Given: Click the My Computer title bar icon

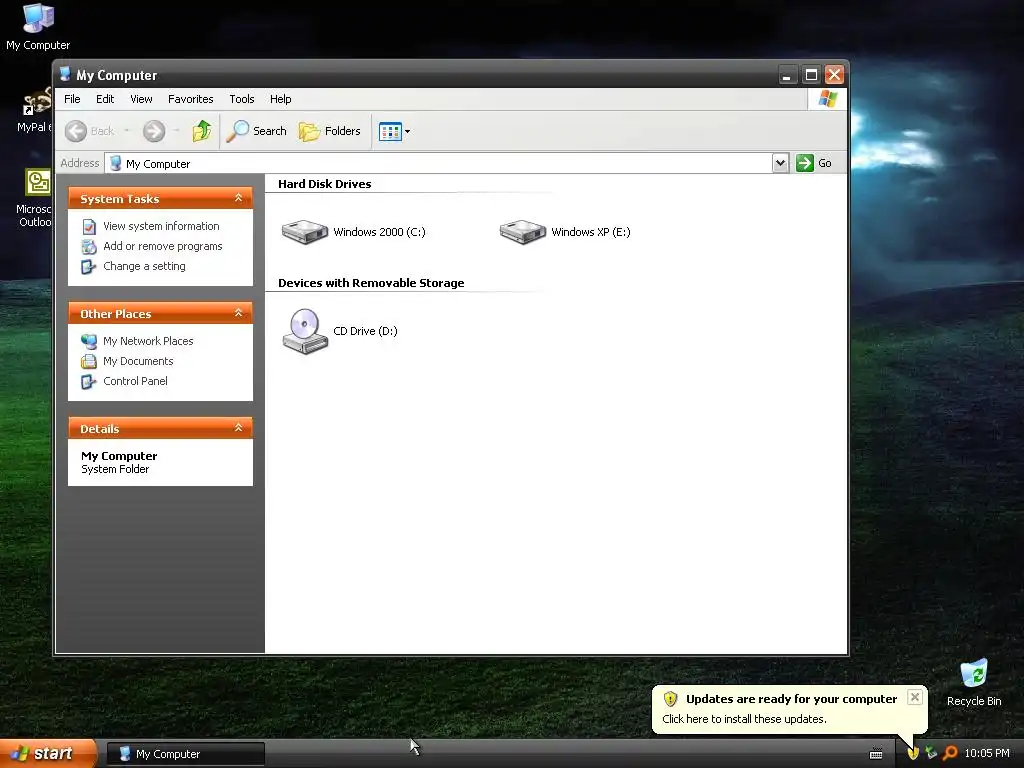Looking at the screenshot, I should 65,74.
